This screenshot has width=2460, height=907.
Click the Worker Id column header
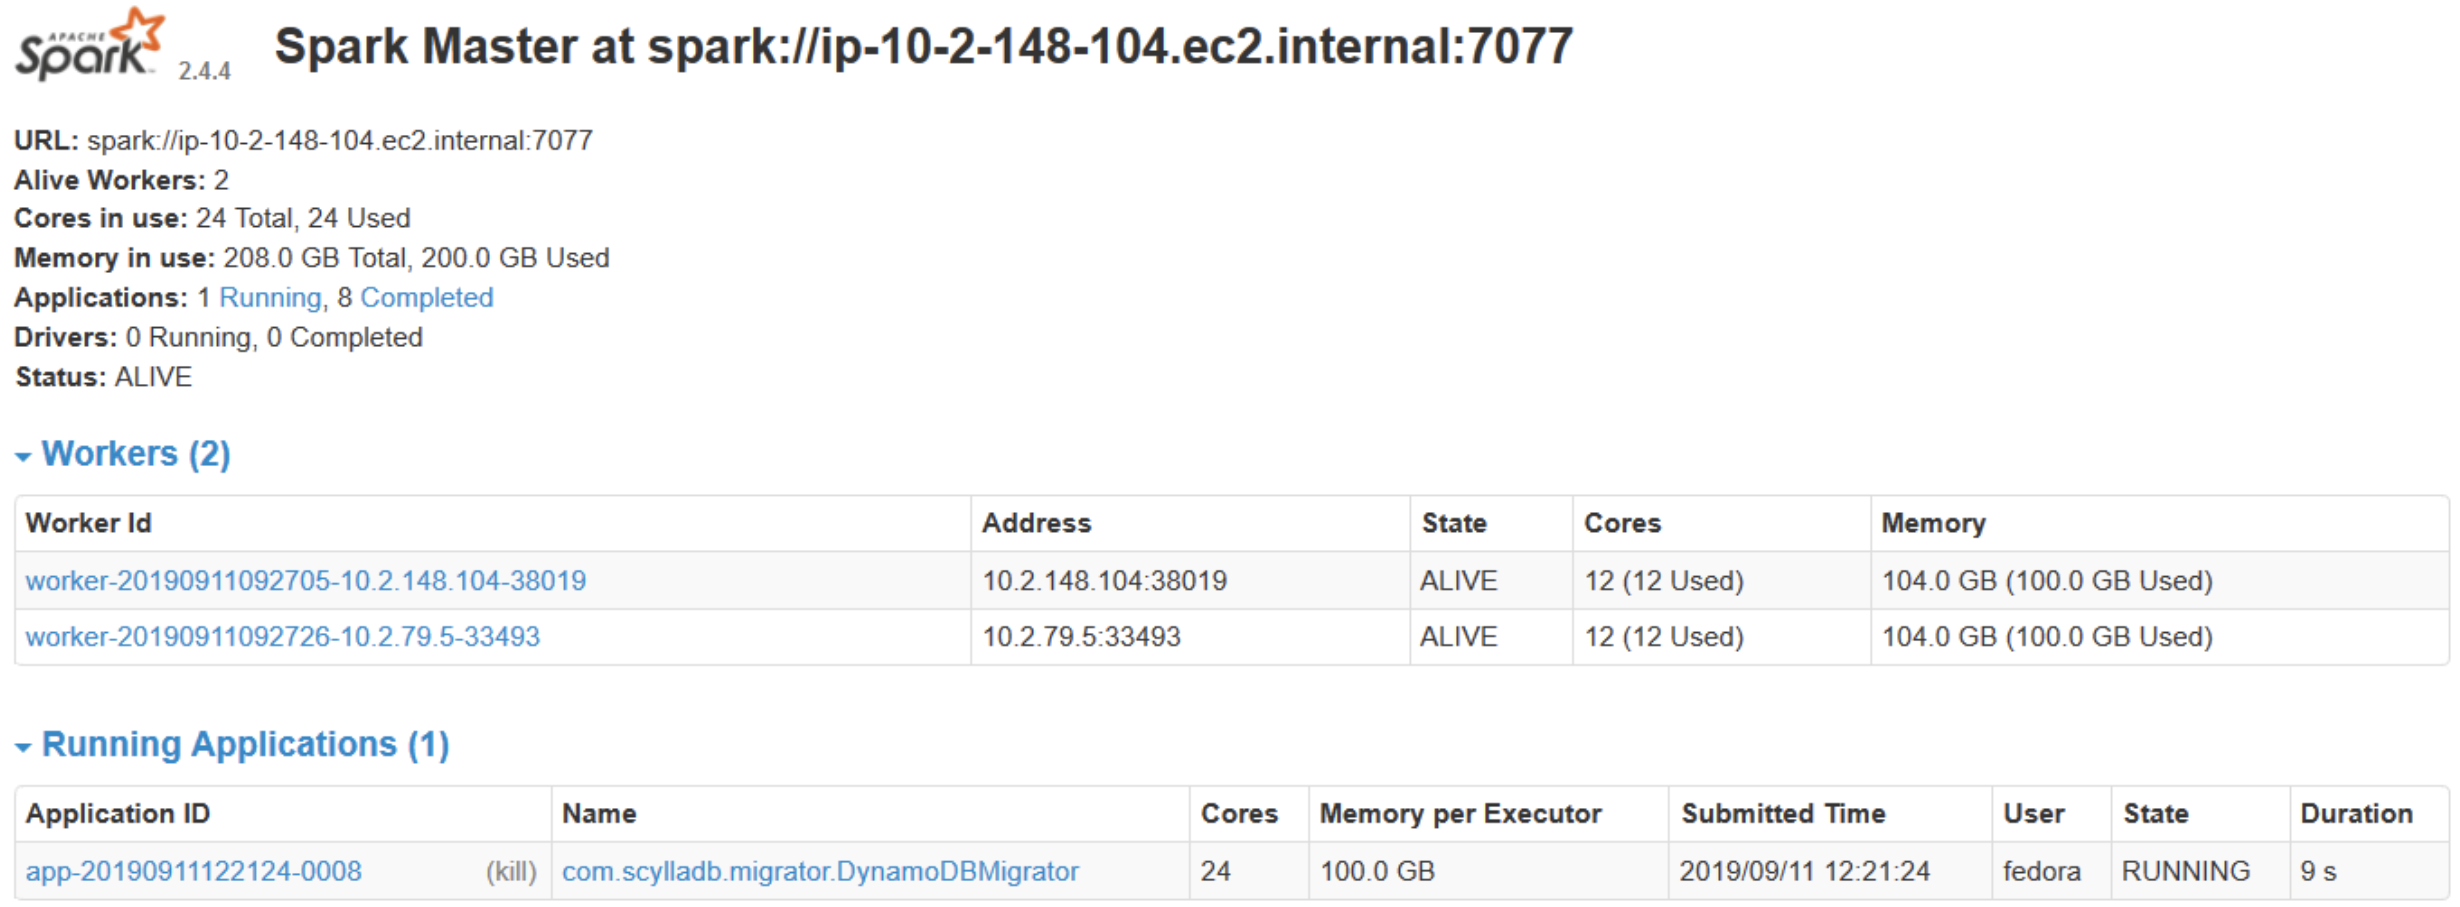pyautogui.click(x=89, y=523)
